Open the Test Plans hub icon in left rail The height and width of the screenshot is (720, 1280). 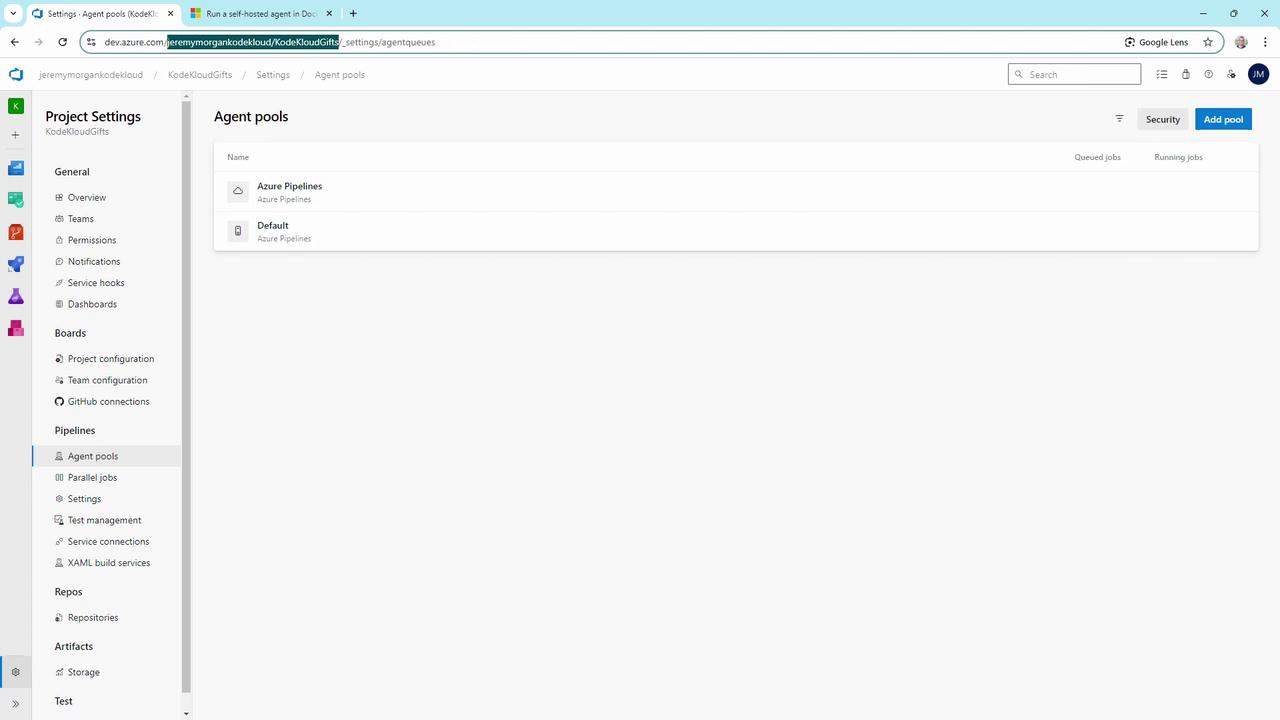(x=15, y=296)
